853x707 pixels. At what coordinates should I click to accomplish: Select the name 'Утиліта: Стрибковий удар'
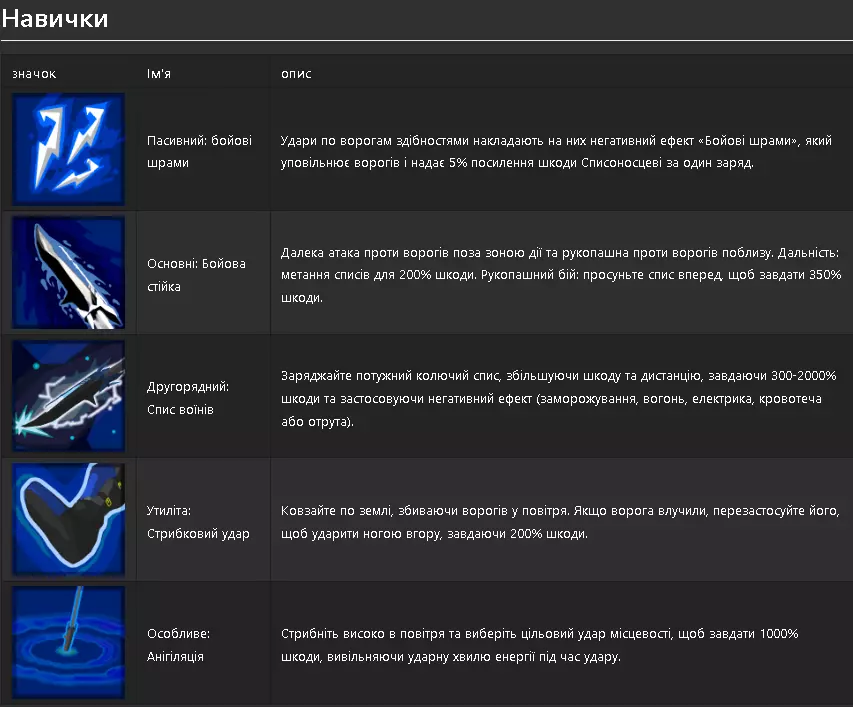click(x=198, y=522)
